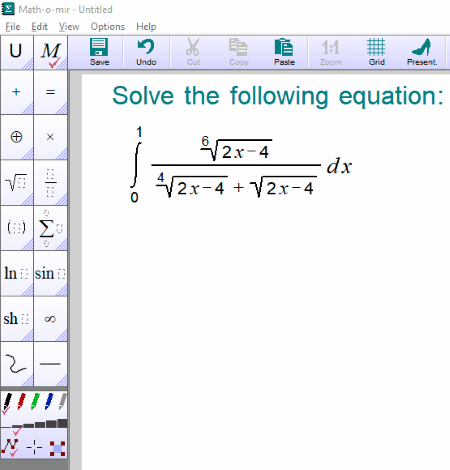Screen dimensions: 450x470
Task: Choose the red pen color
Action: pyautogui.click(x=21, y=402)
